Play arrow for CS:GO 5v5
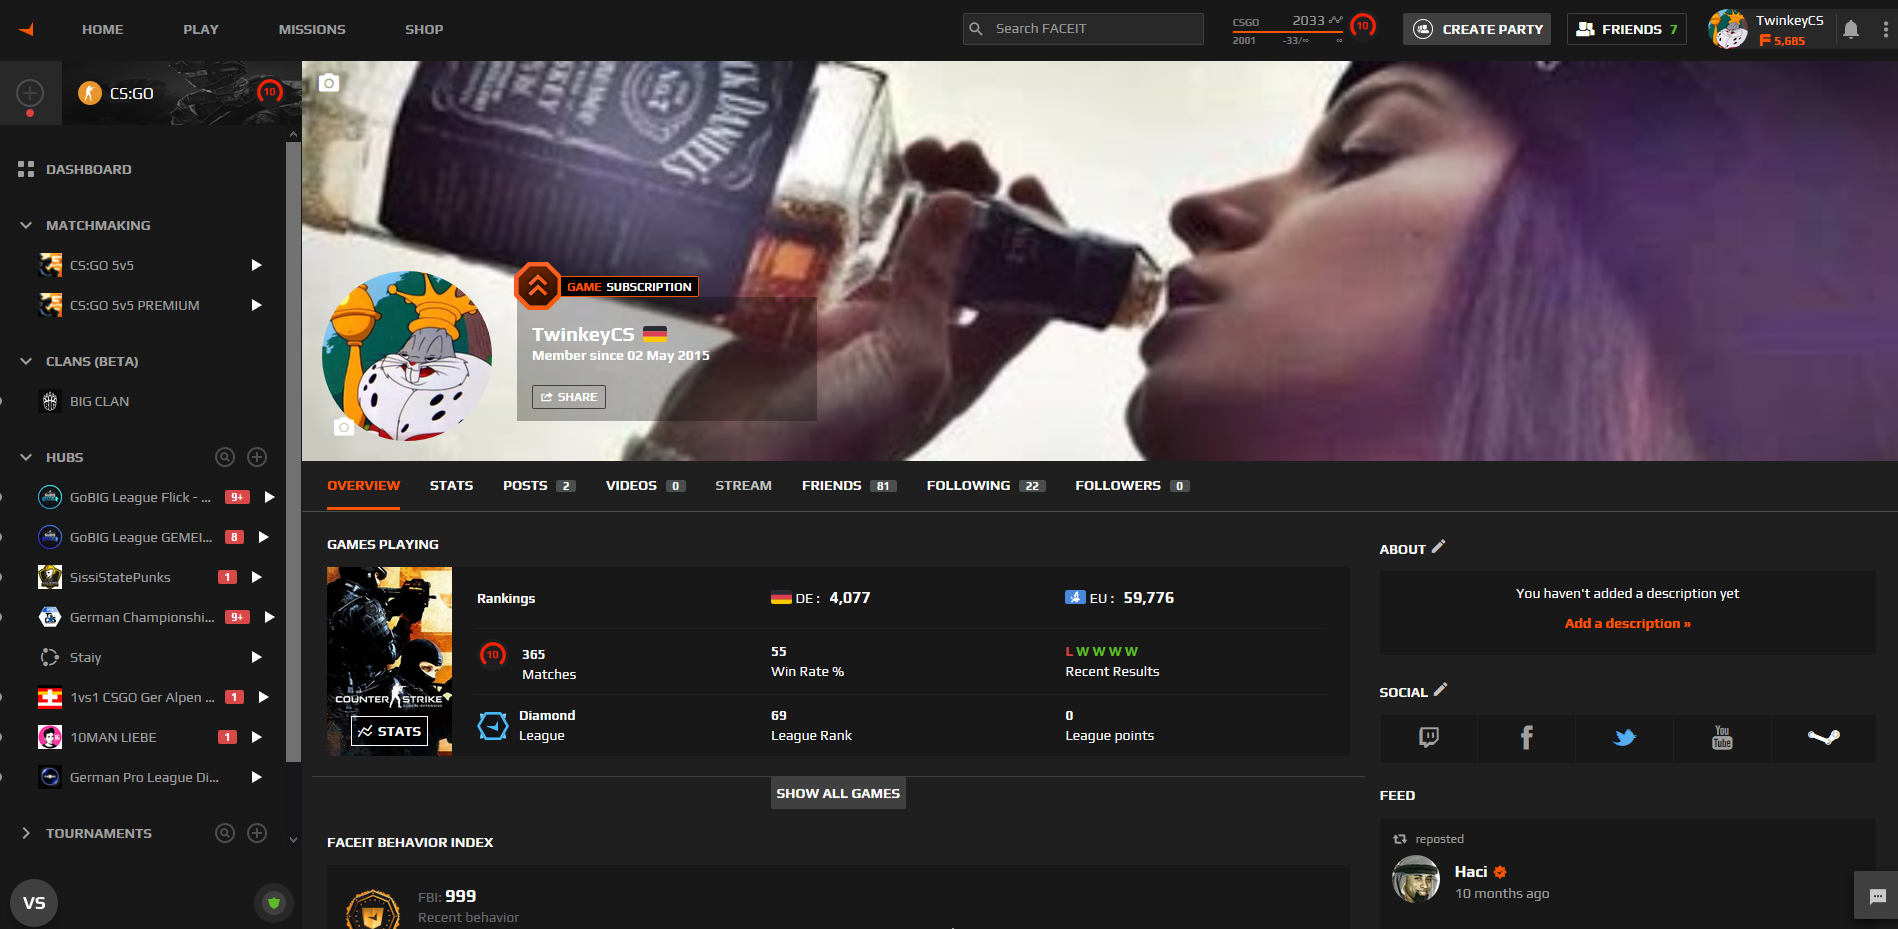 256,265
